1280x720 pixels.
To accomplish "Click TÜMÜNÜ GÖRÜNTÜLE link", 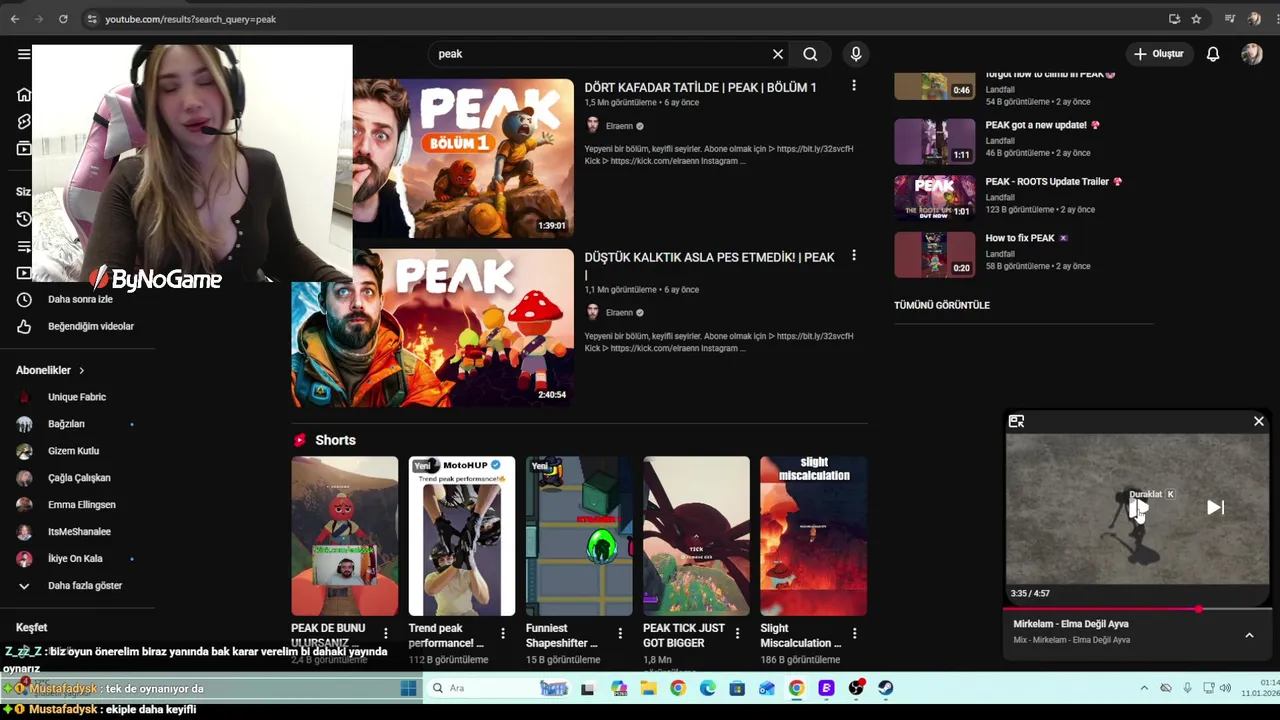I will tap(941, 305).
